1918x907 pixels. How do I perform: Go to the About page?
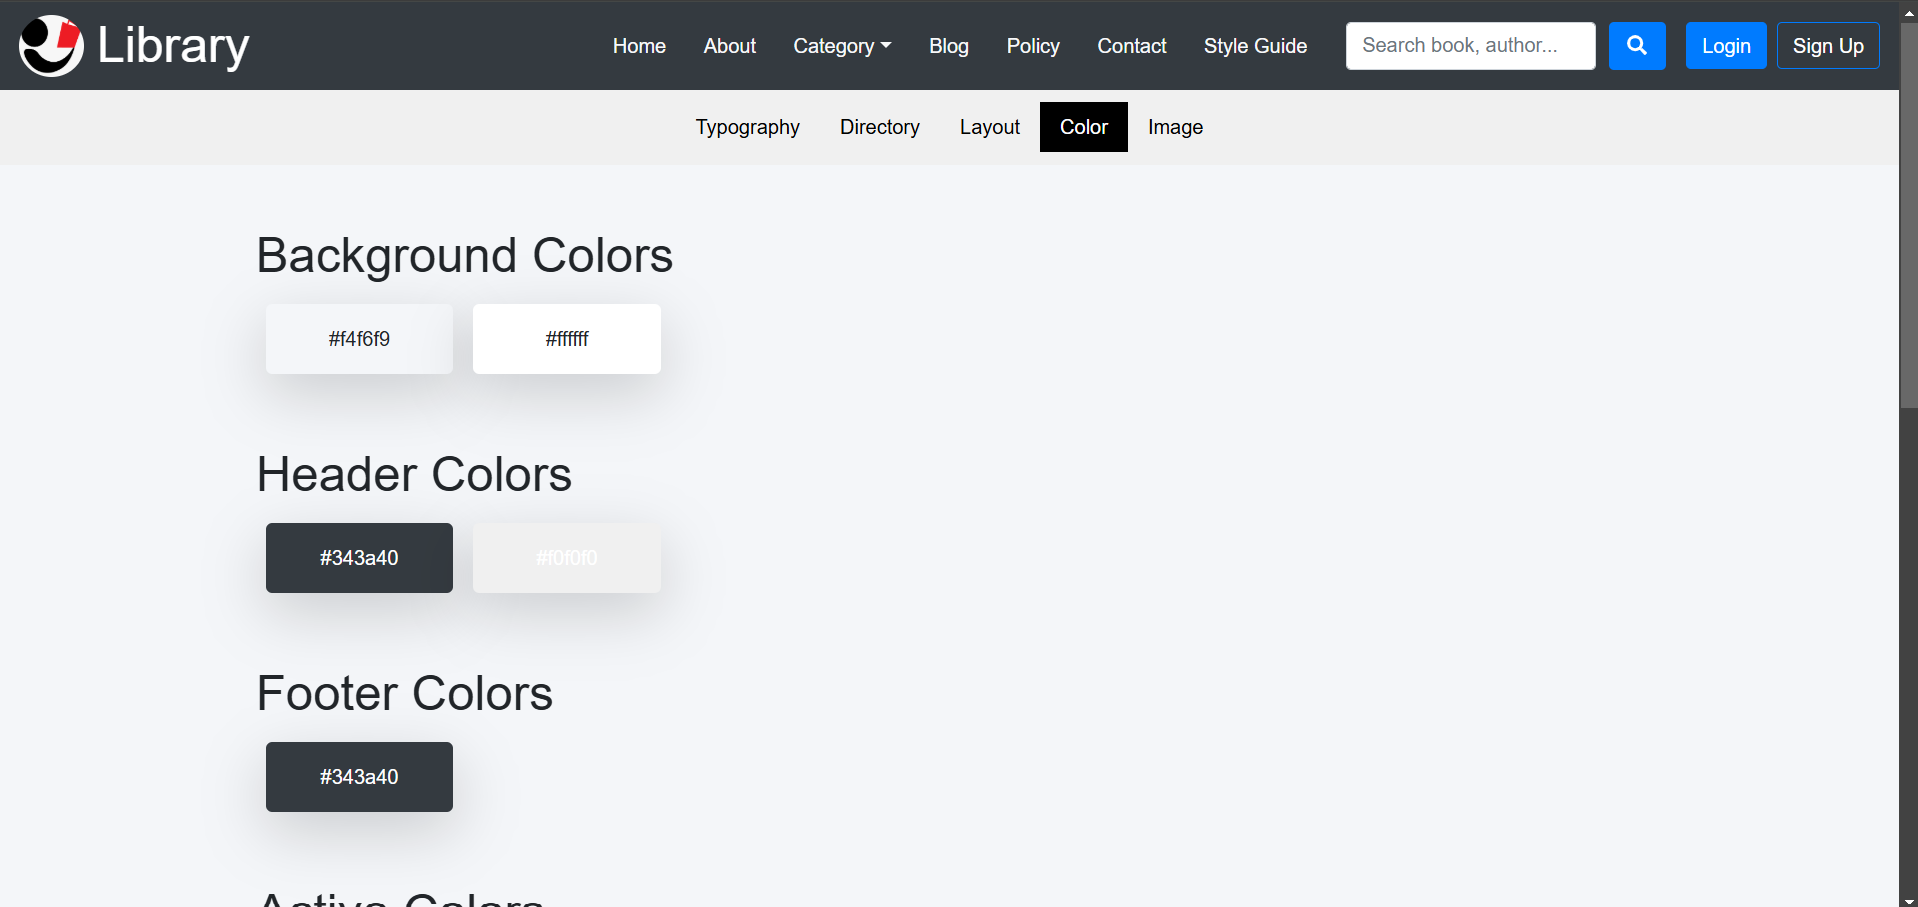coord(729,46)
